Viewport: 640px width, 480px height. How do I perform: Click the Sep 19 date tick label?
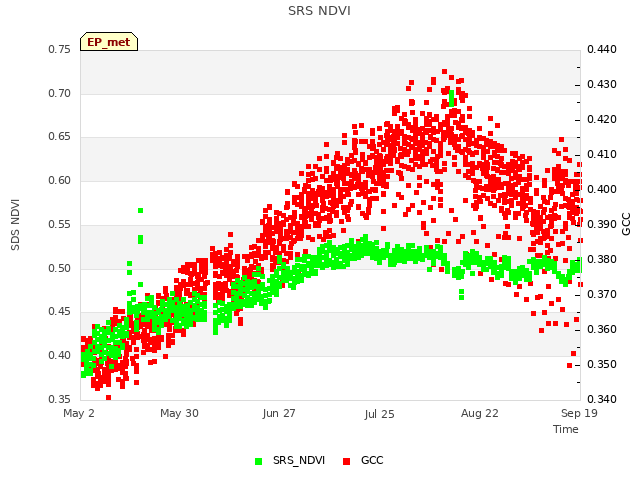(579, 413)
